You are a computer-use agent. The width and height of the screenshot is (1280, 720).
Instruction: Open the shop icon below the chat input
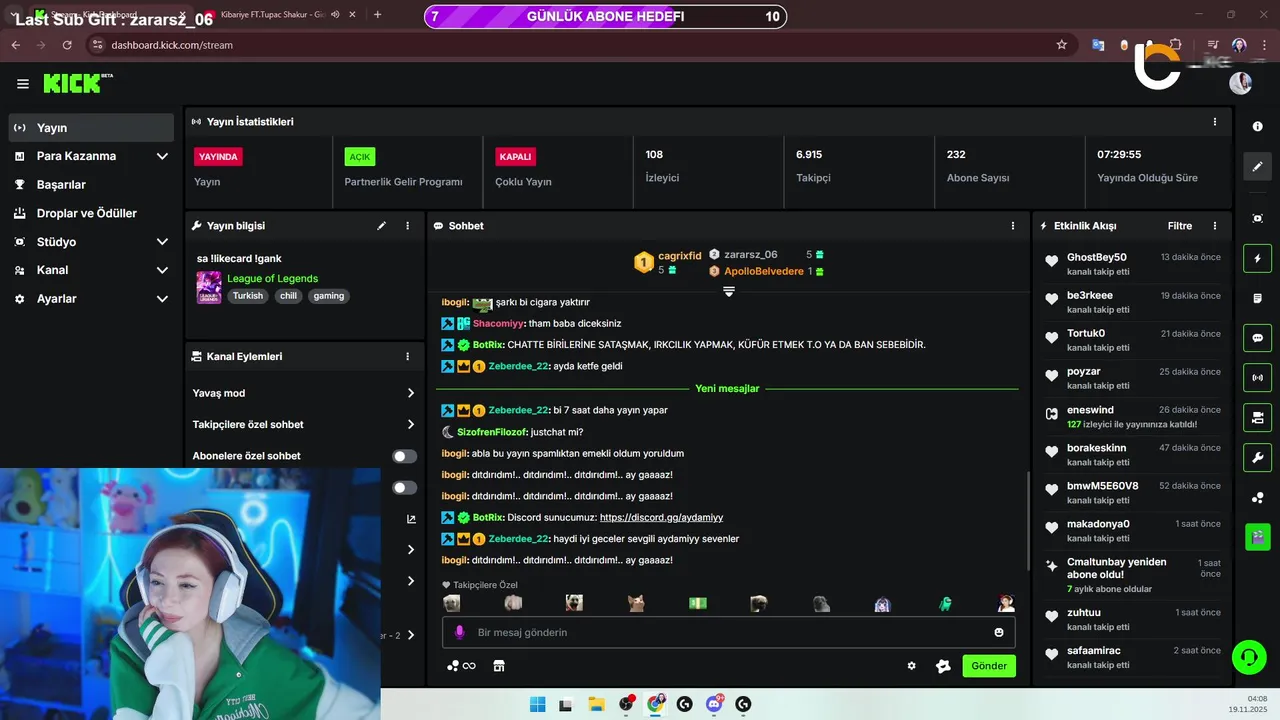[x=499, y=666]
